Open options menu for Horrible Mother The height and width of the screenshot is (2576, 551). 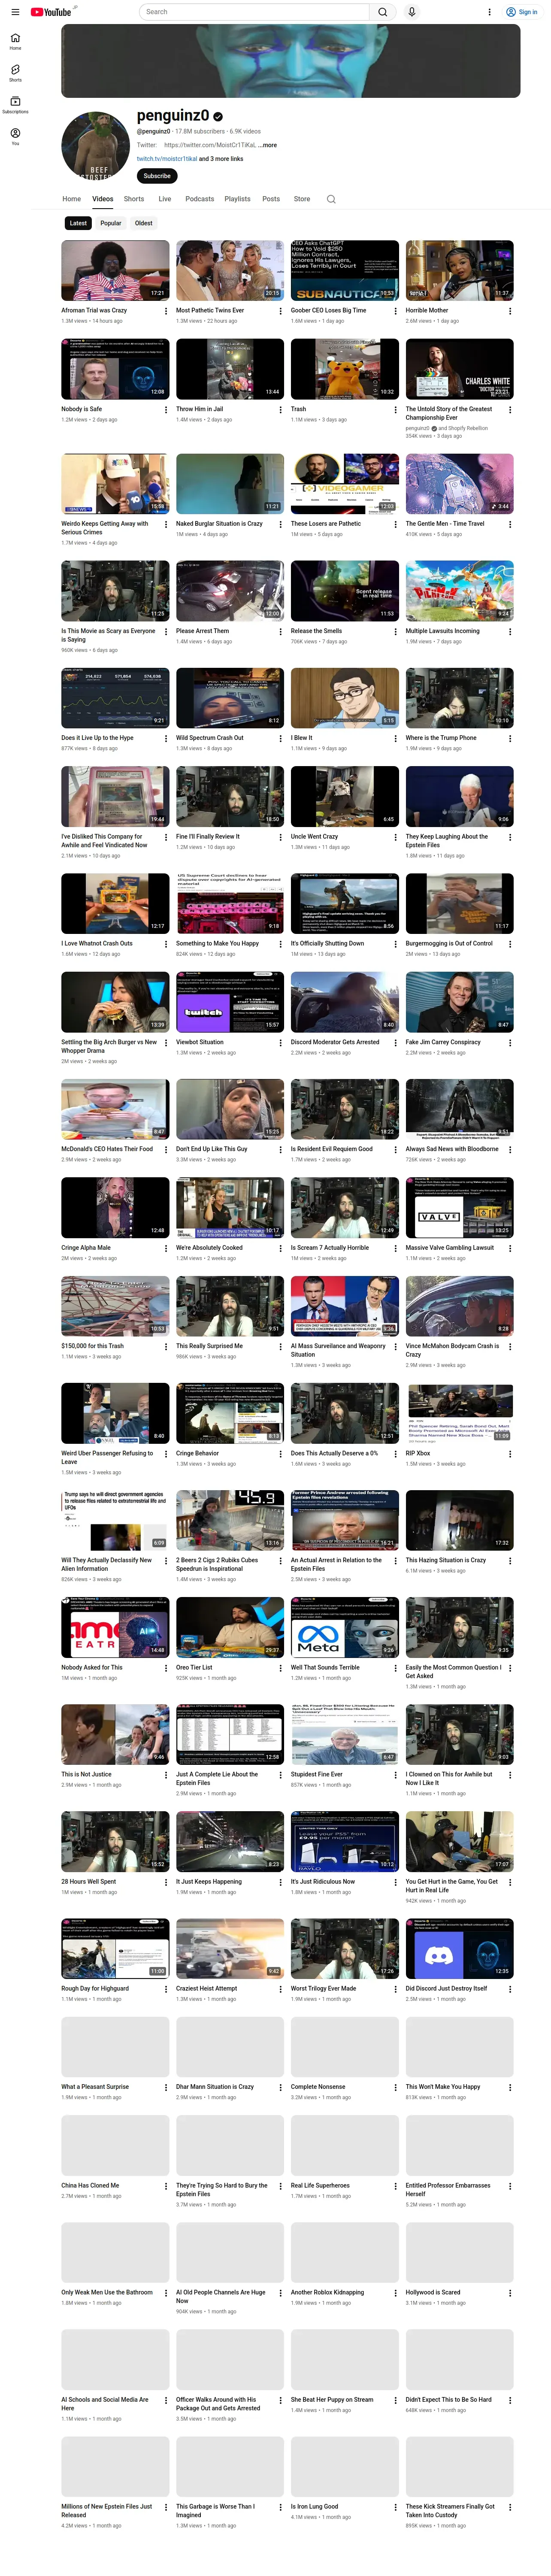[510, 311]
